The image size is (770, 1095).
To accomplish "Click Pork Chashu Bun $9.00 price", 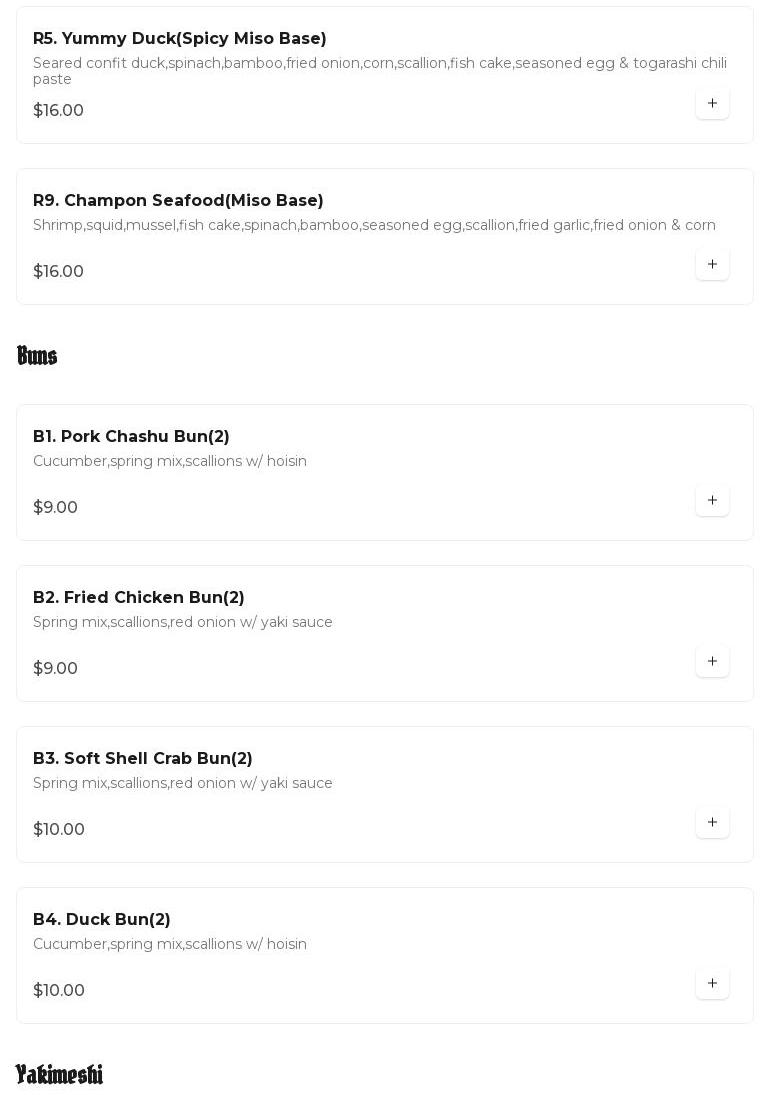I will (55, 508).
